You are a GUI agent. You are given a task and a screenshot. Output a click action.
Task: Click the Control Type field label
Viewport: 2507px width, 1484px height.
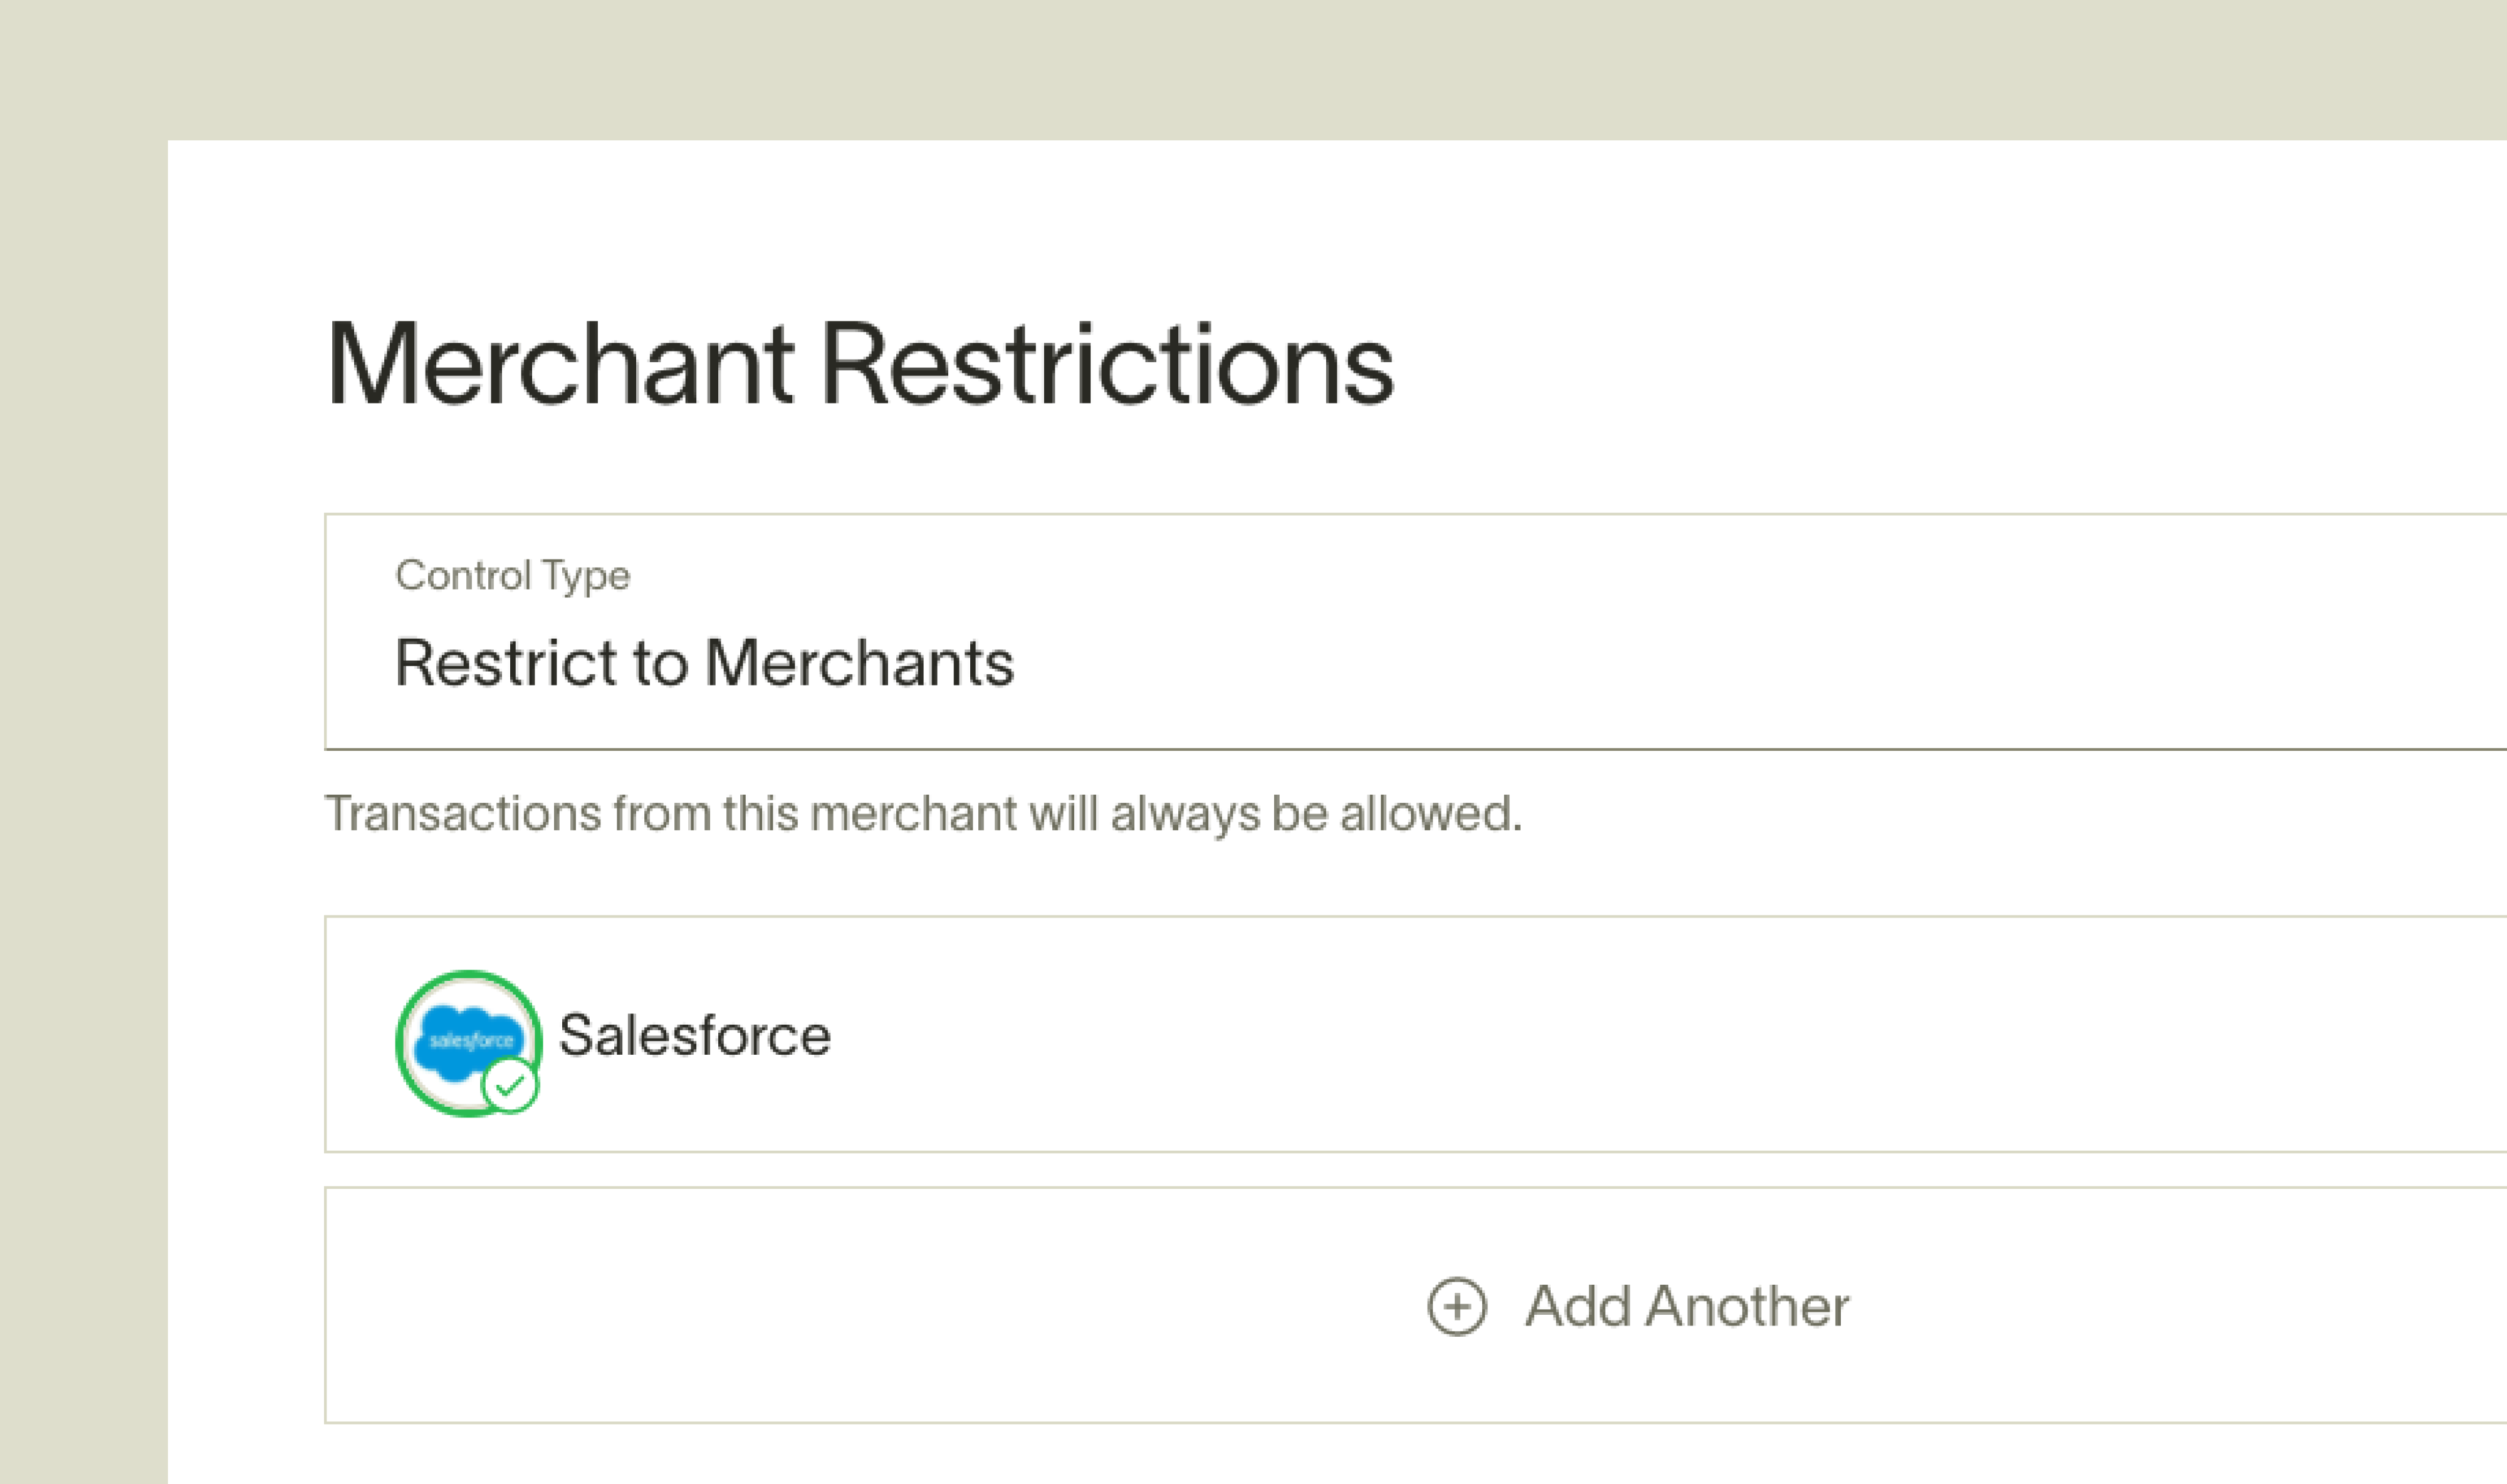512,576
